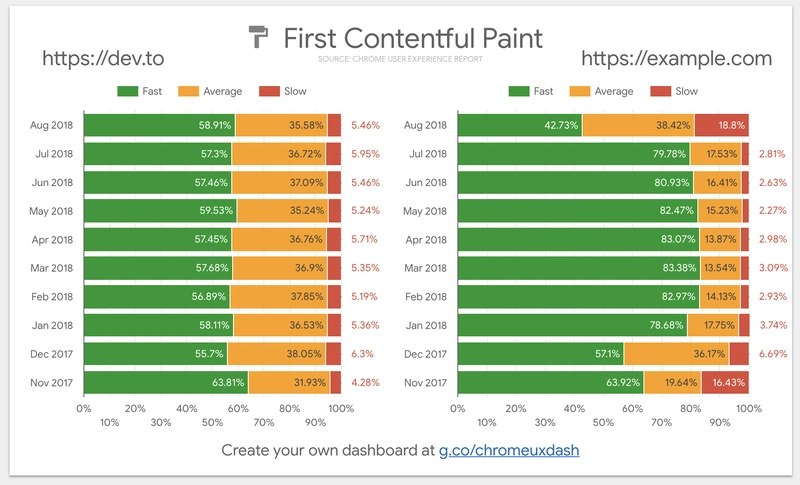Viewport: 800px width, 485px height.
Task: Click the green Fast swatch in the dev.to legend
Action: (128, 91)
